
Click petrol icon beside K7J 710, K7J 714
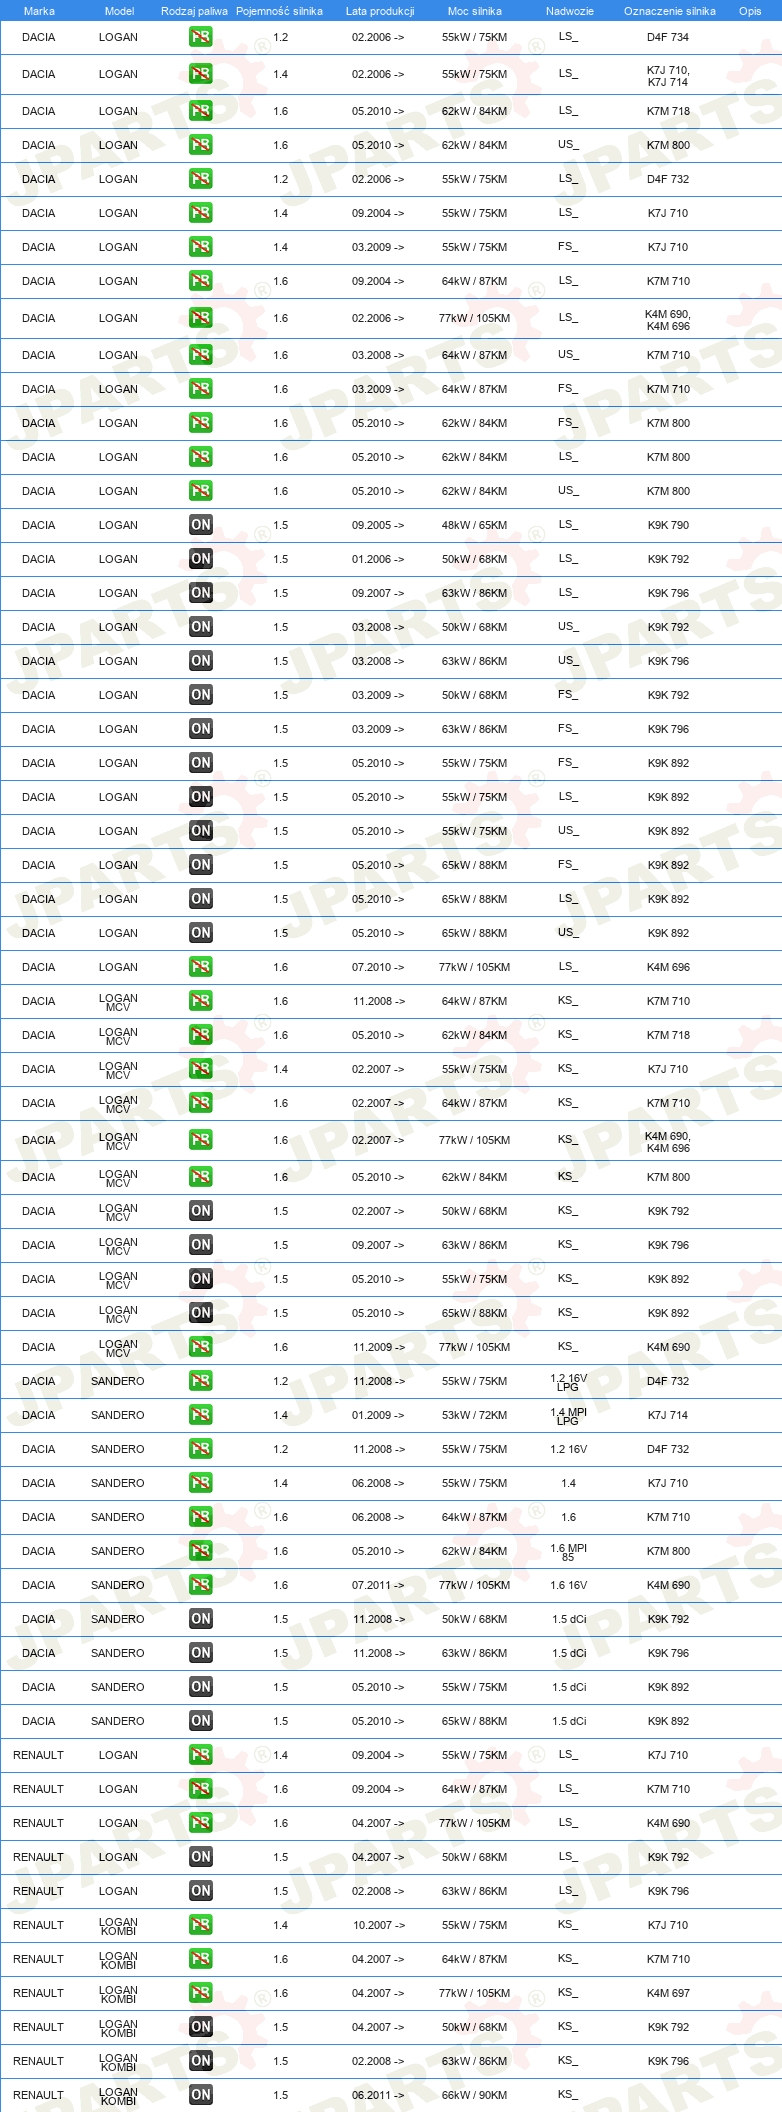pyautogui.click(x=201, y=74)
